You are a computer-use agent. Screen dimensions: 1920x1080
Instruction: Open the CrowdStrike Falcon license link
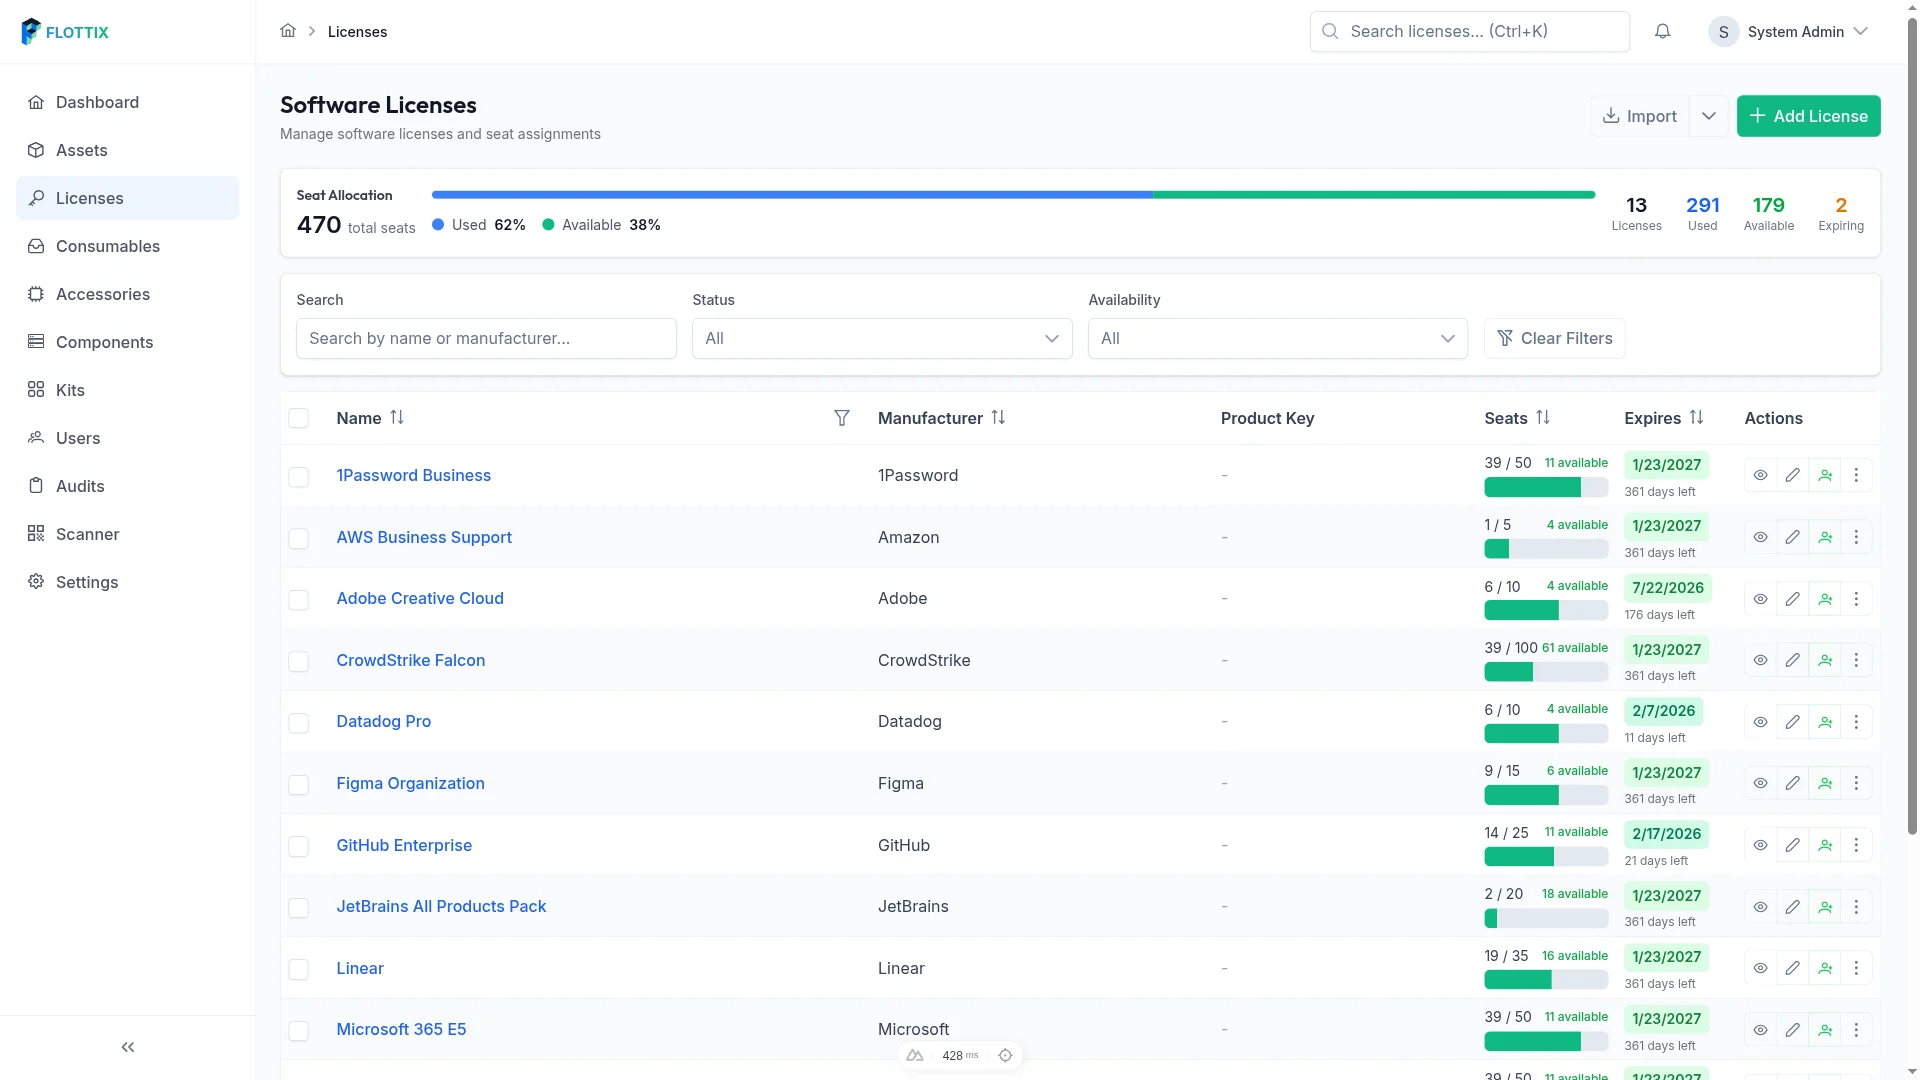[x=410, y=660]
